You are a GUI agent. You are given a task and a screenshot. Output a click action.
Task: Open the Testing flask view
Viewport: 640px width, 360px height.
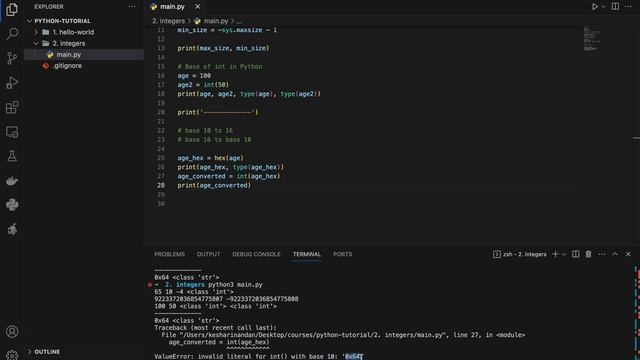pos(12,156)
